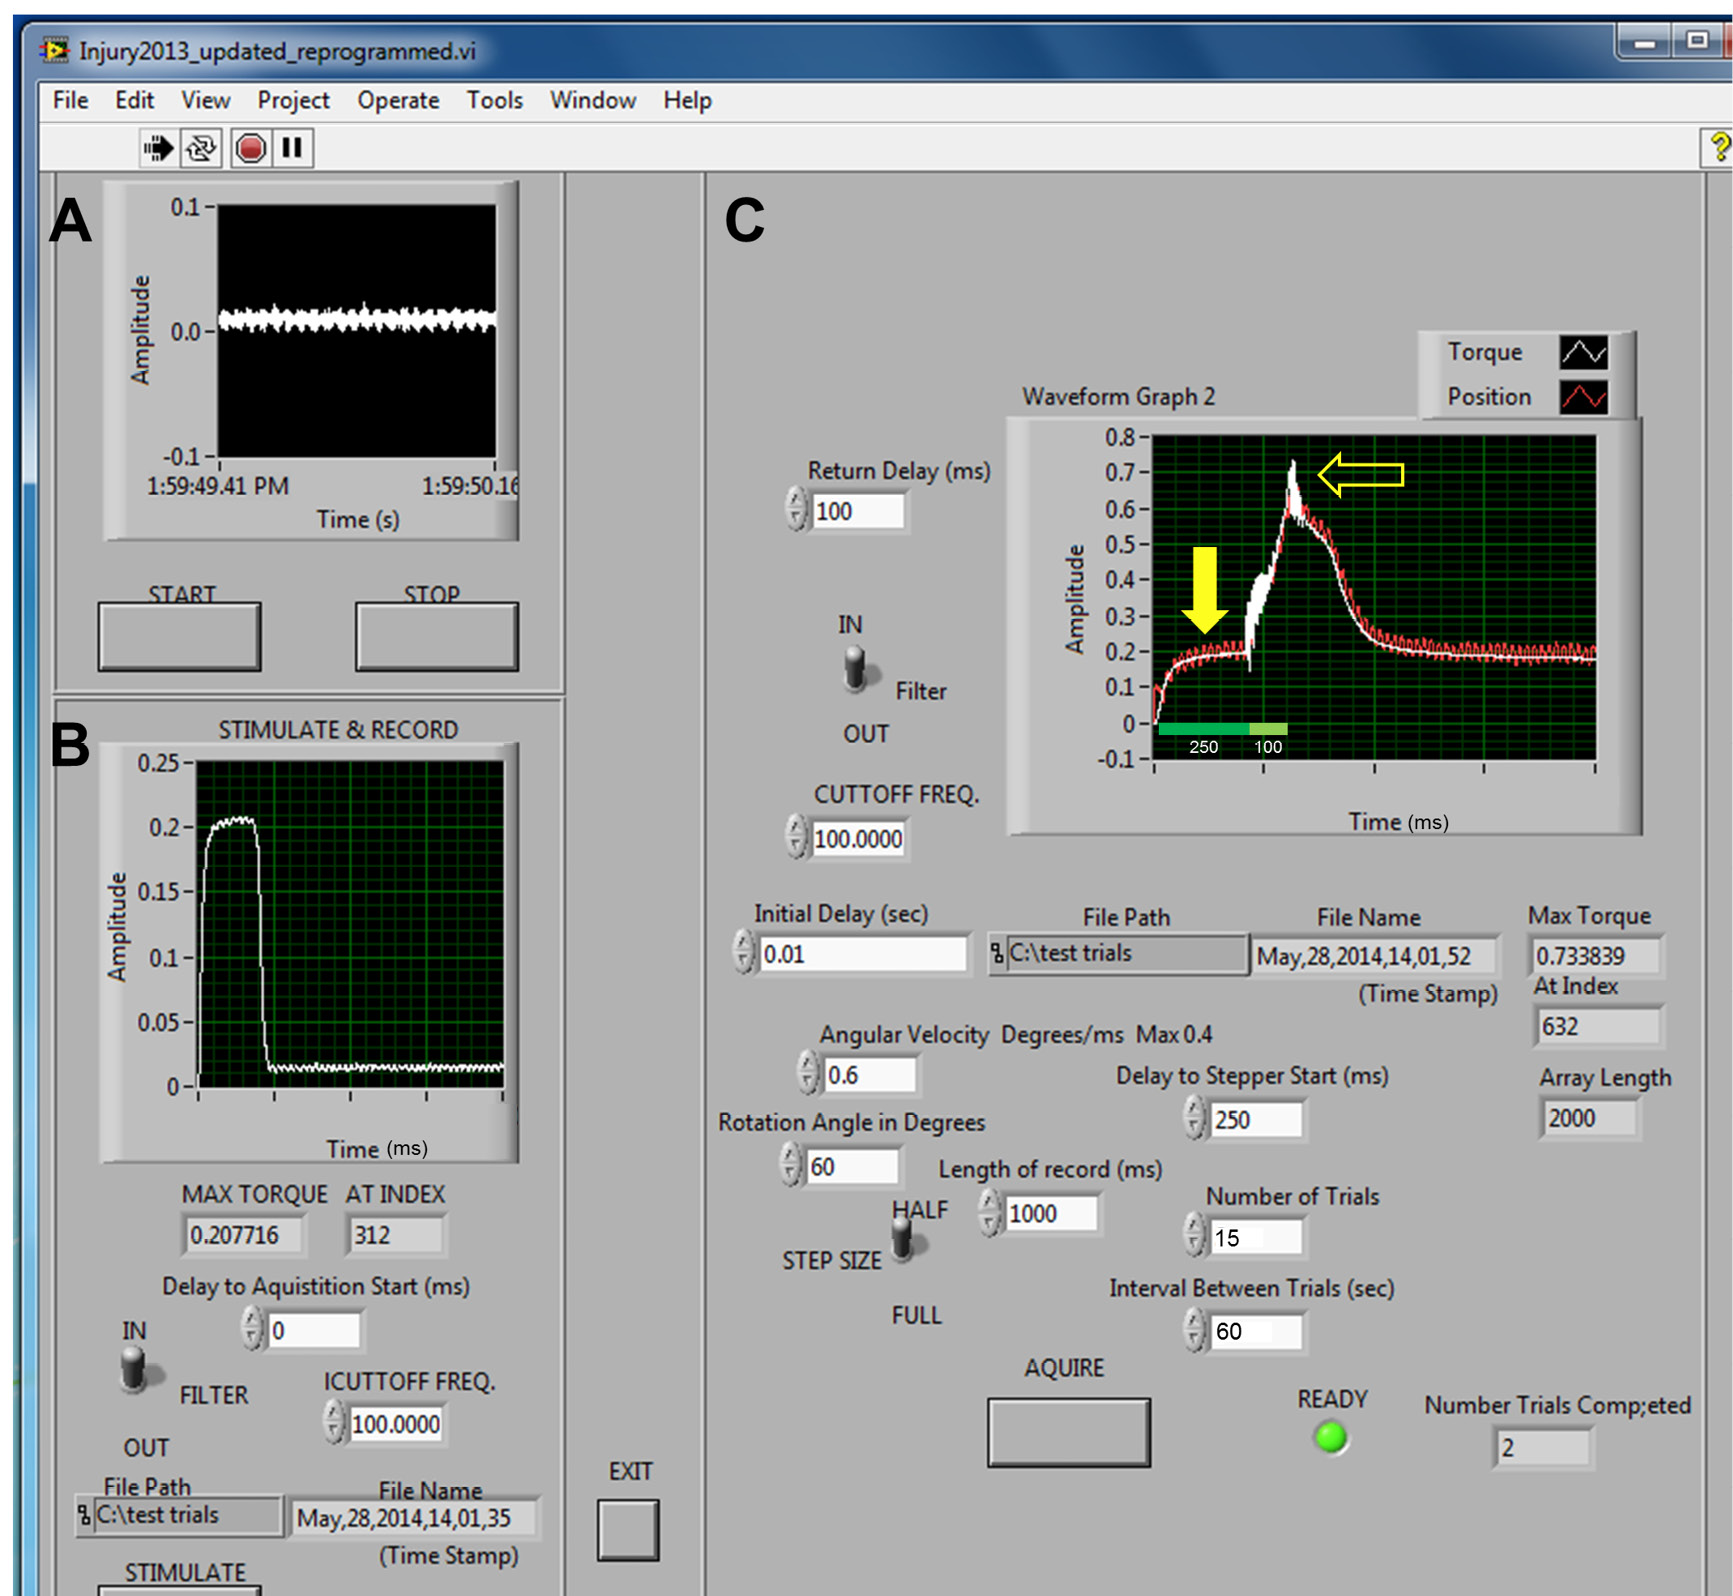The height and width of the screenshot is (1596, 1733).
Task: Click the Run Continuously icon
Action: (201, 149)
